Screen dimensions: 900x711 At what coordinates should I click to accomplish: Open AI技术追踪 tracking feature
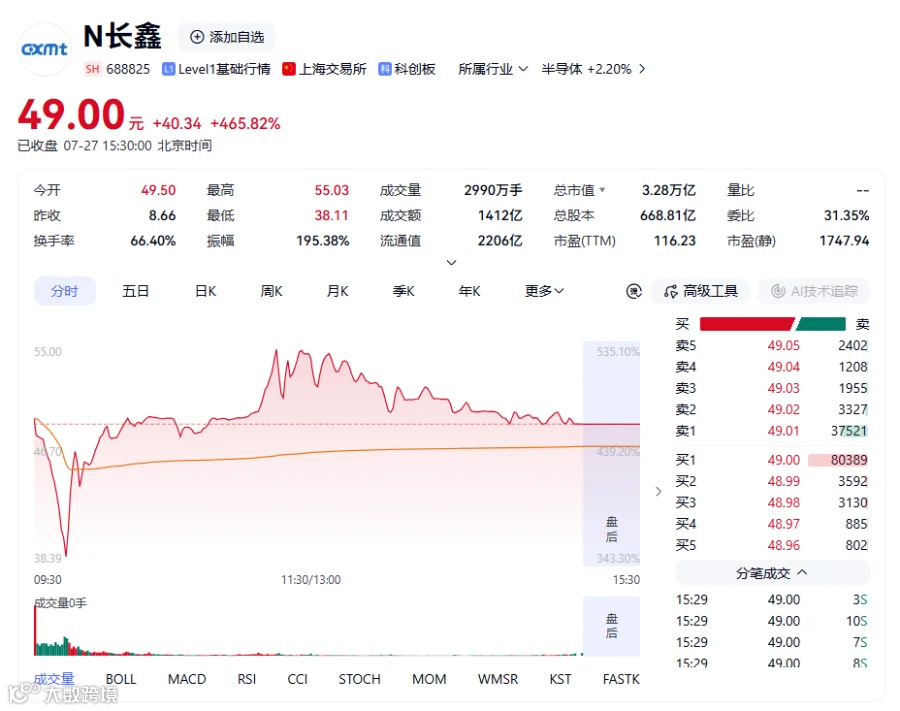(814, 292)
